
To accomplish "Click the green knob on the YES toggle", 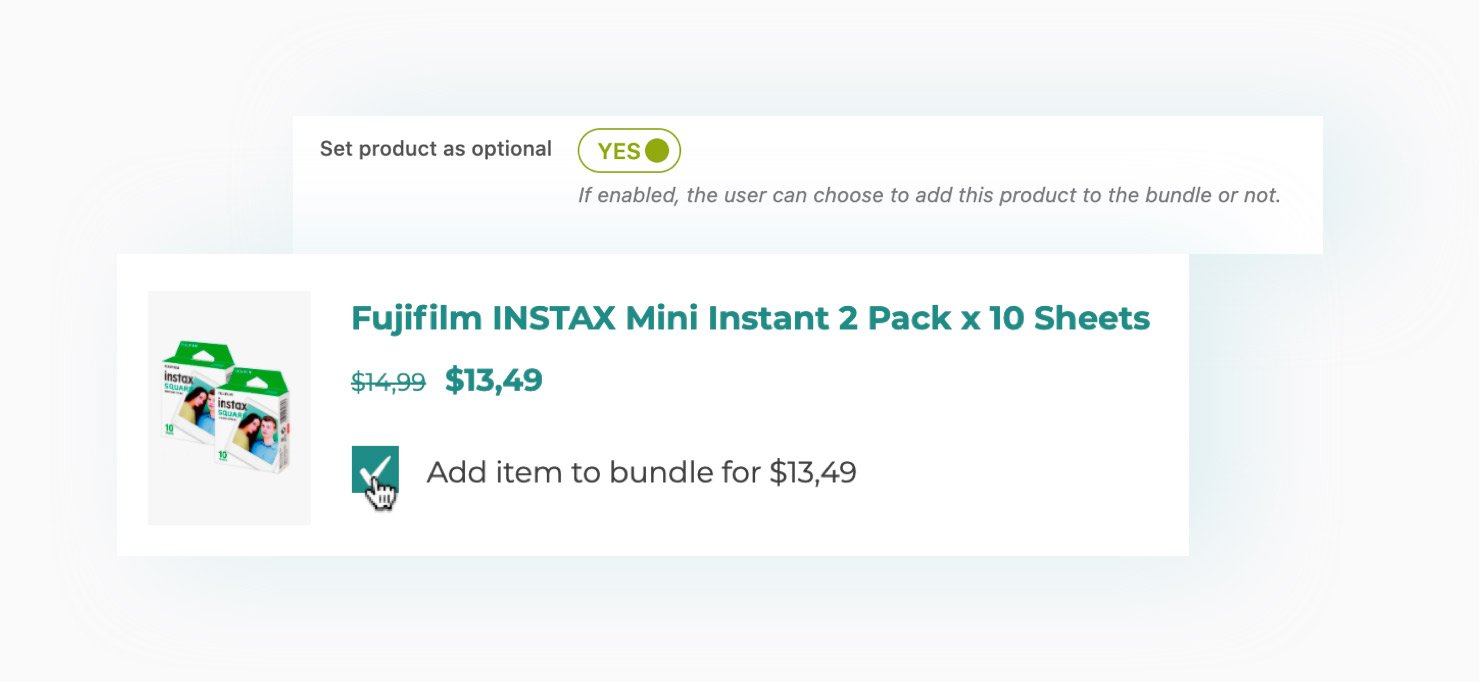I will 657,151.
